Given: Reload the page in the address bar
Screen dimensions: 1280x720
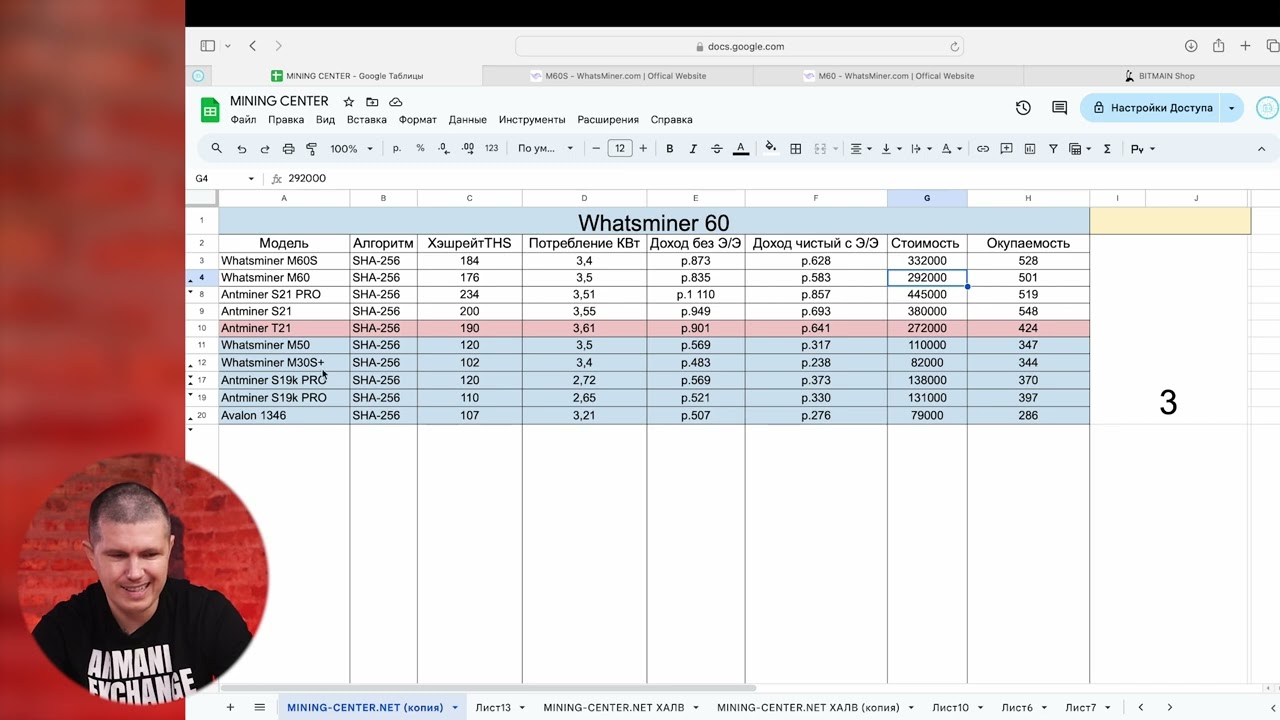Looking at the screenshot, I should coord(955,47).
